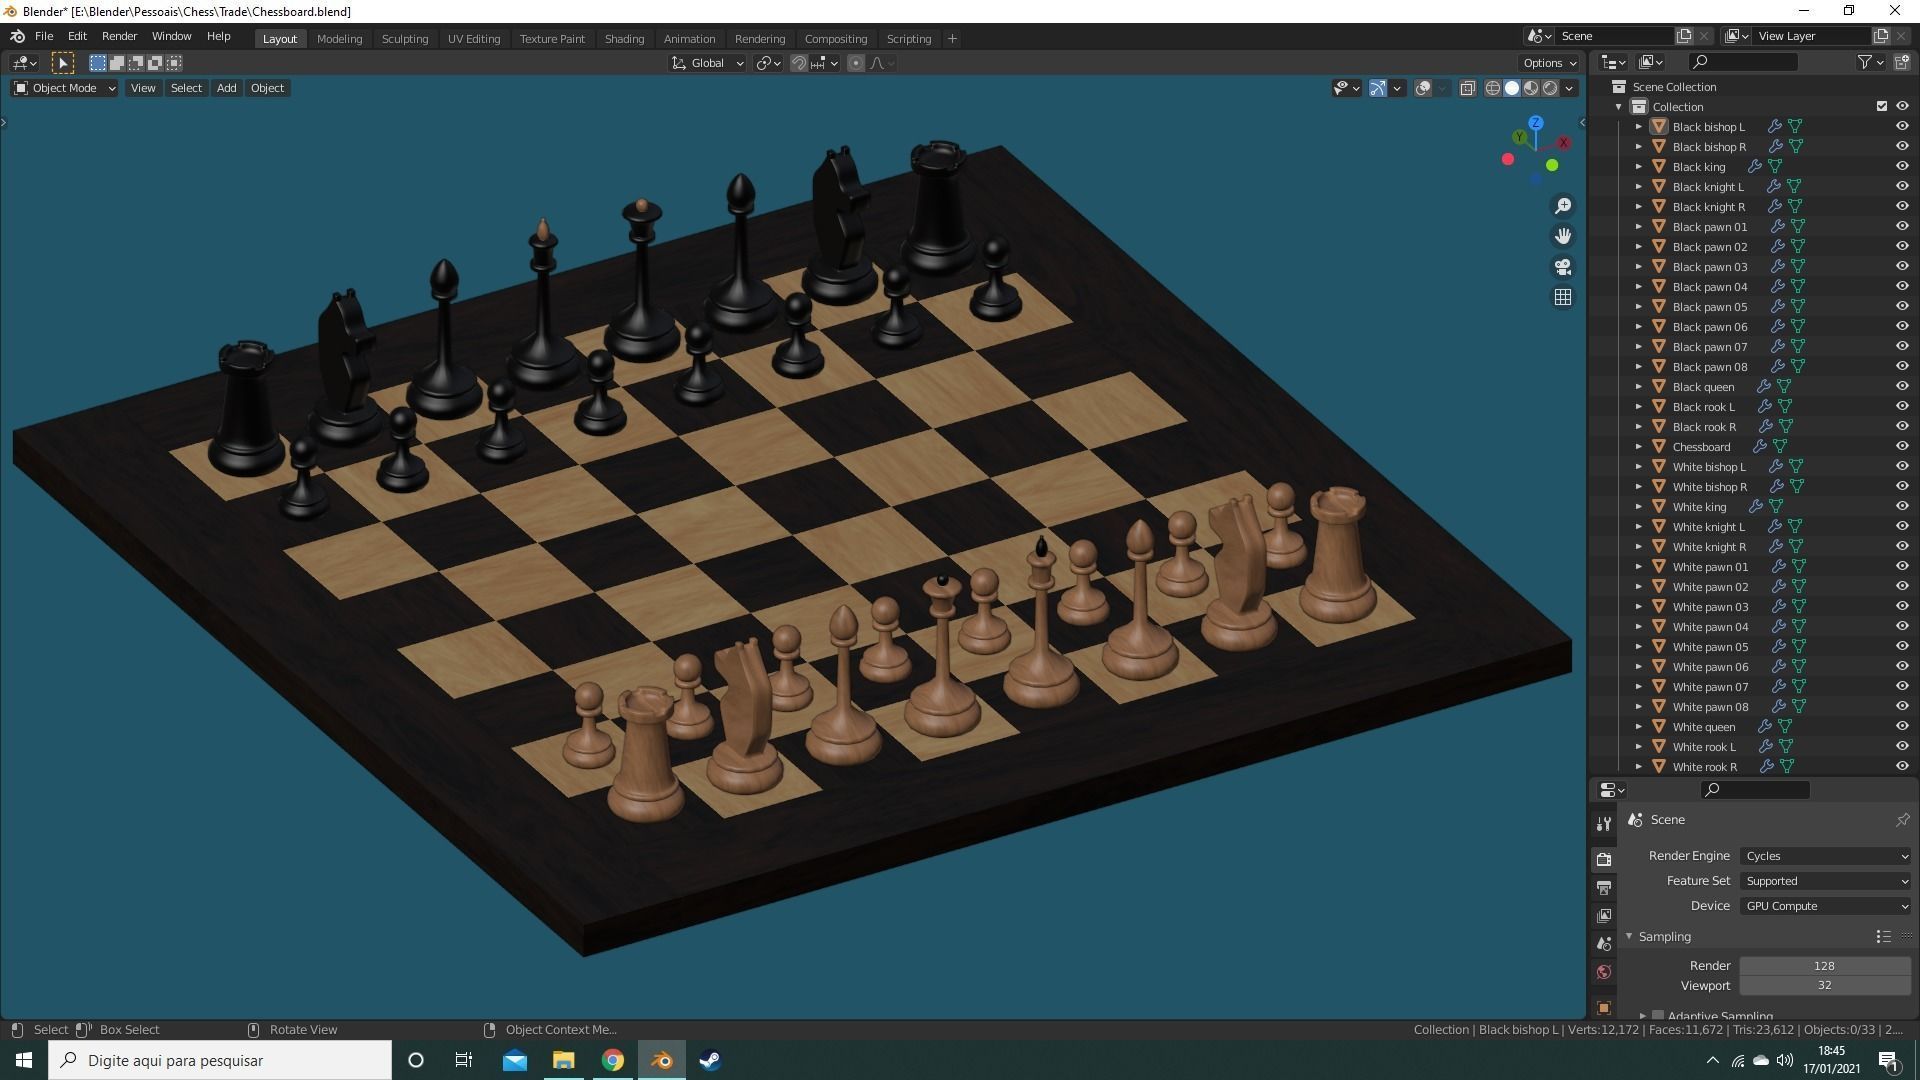The image size is (1920, 1080).
Task: Expand the White rook R tree item
Action: pos(1638,767)
